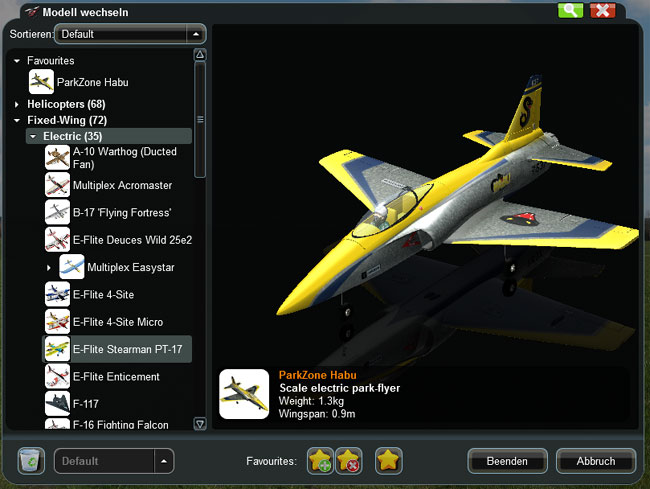
Task: Click the Beenden button
Action: 507,461
